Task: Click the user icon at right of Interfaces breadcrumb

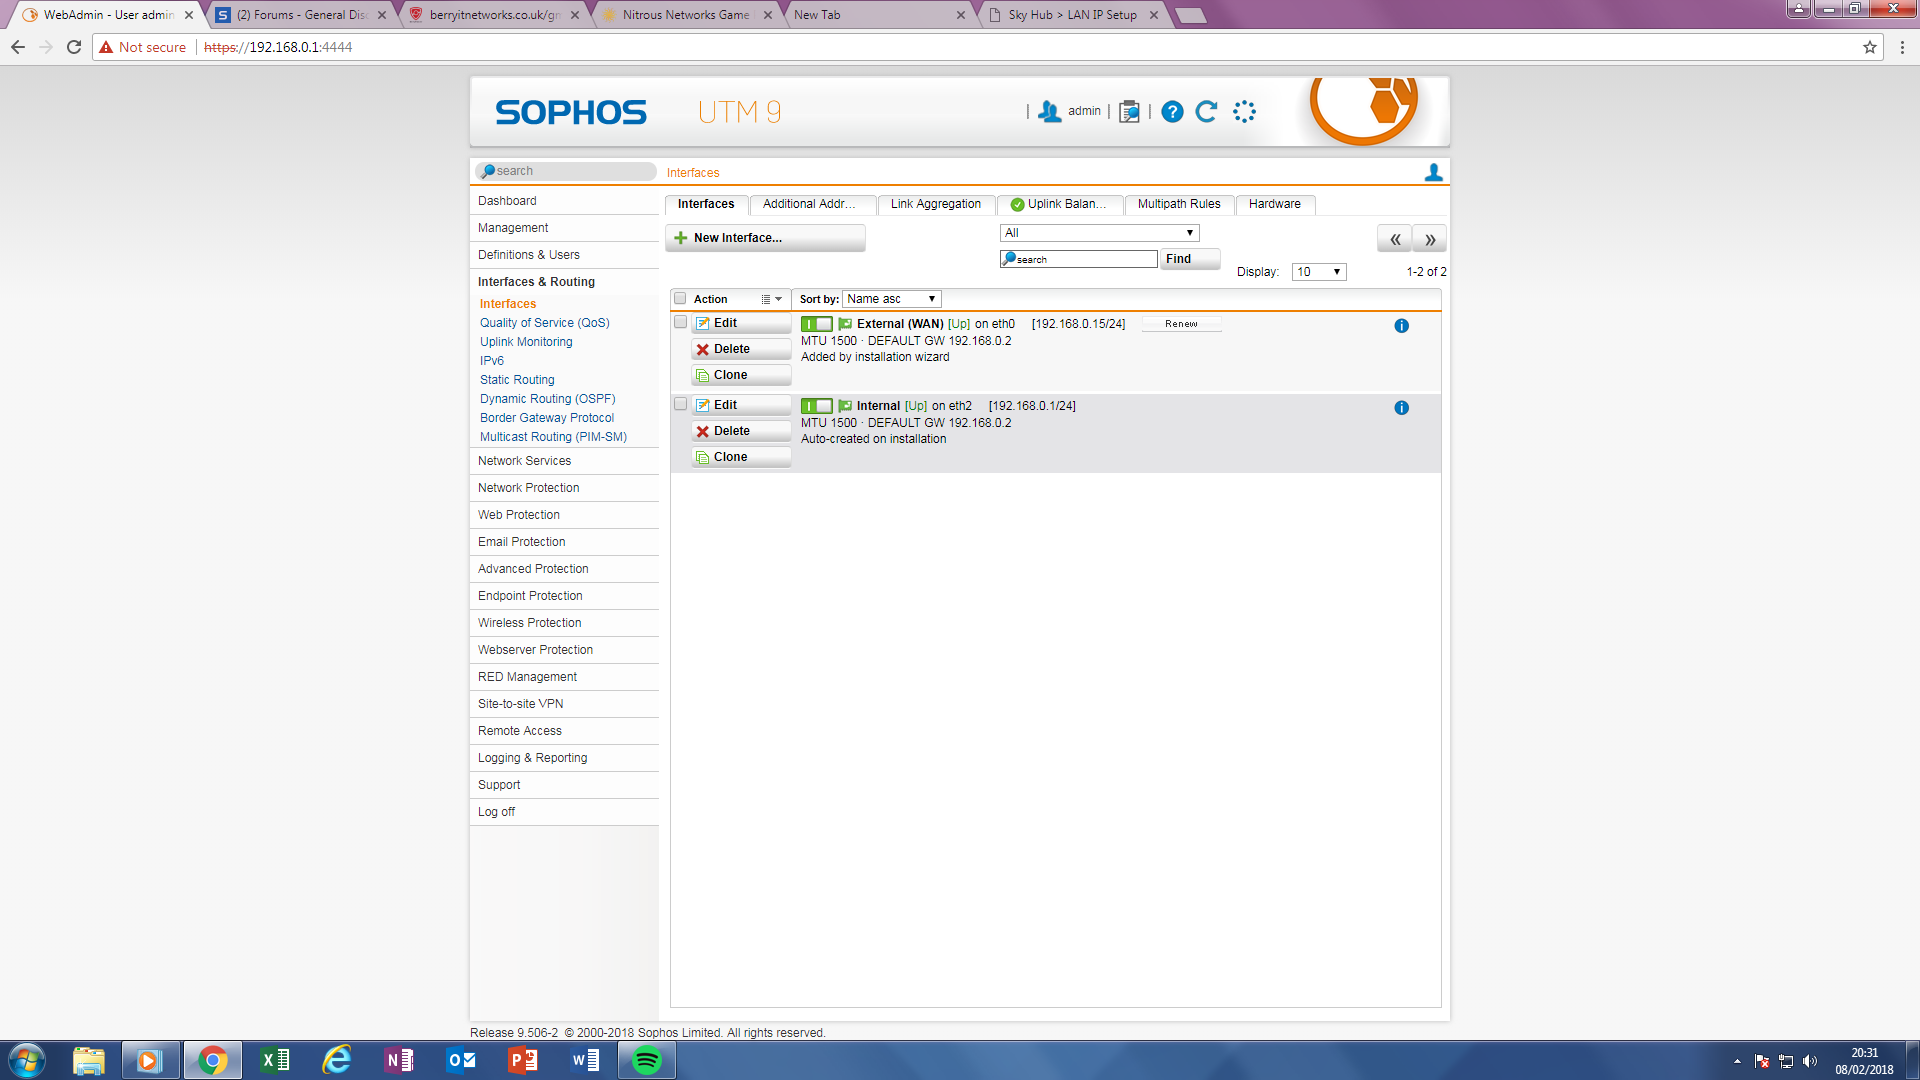Action: pos(1433,172)
